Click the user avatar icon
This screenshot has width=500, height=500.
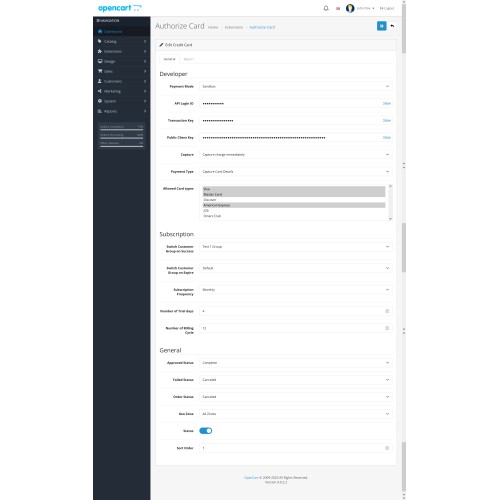pos(350,8)
